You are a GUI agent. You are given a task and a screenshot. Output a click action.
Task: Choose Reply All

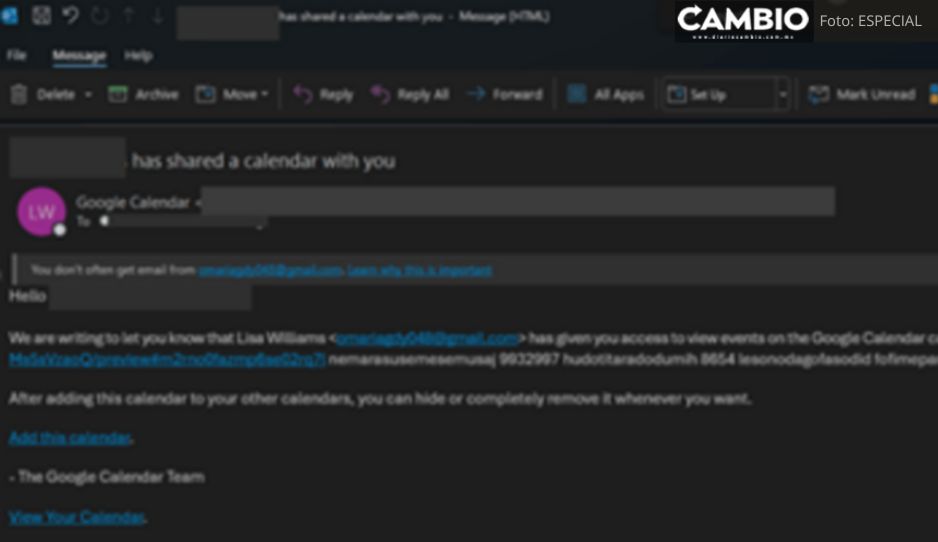(x=410, y=95)
